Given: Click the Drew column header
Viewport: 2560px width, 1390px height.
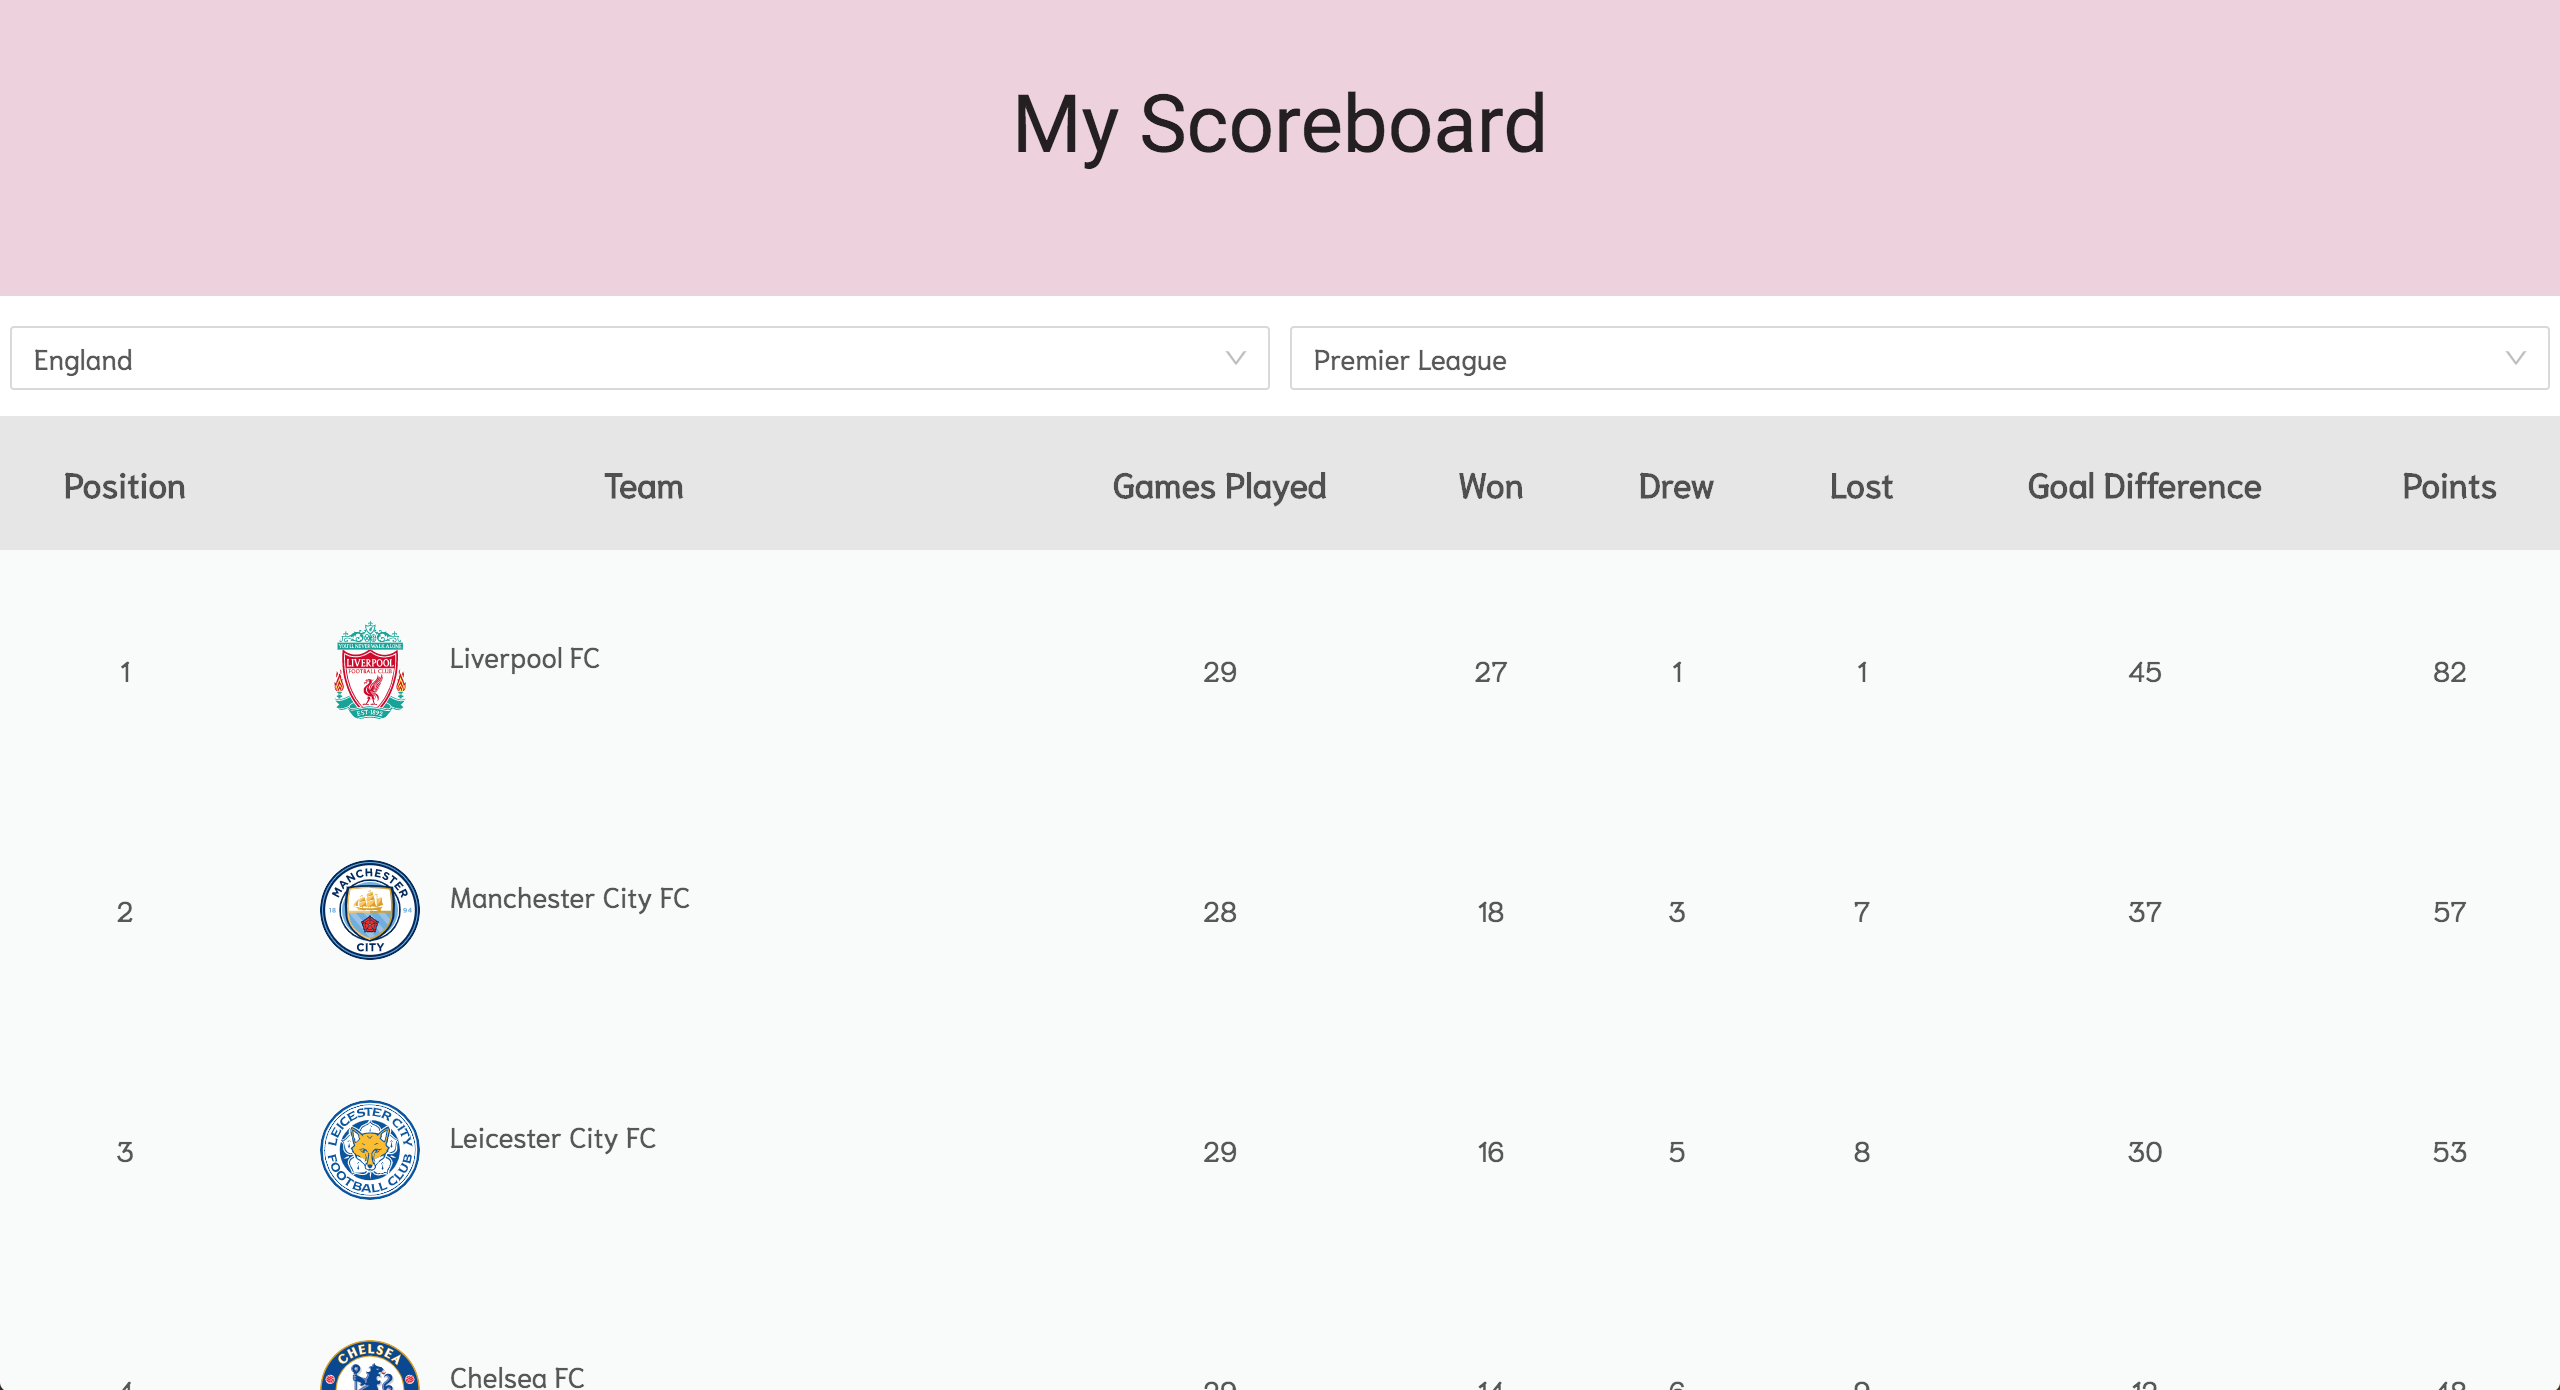Looking at the screenshot, I should pyautogui.click(x=1676, y=487).
